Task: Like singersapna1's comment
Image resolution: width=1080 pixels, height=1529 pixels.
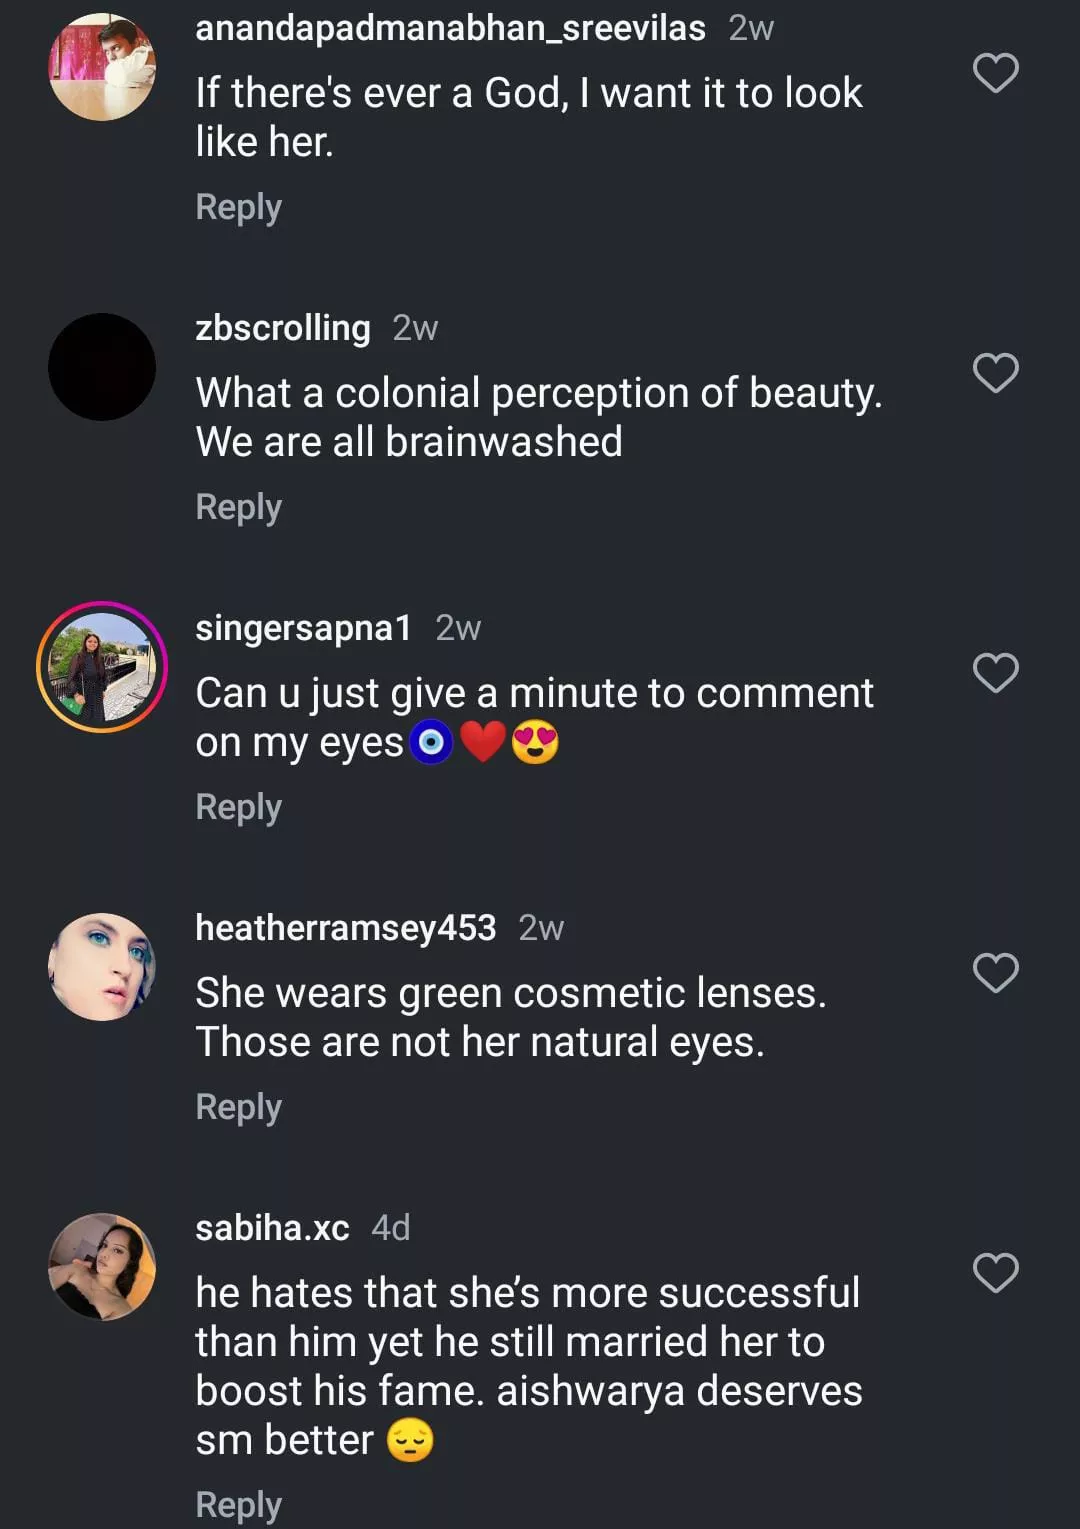Action: point(995,673)
